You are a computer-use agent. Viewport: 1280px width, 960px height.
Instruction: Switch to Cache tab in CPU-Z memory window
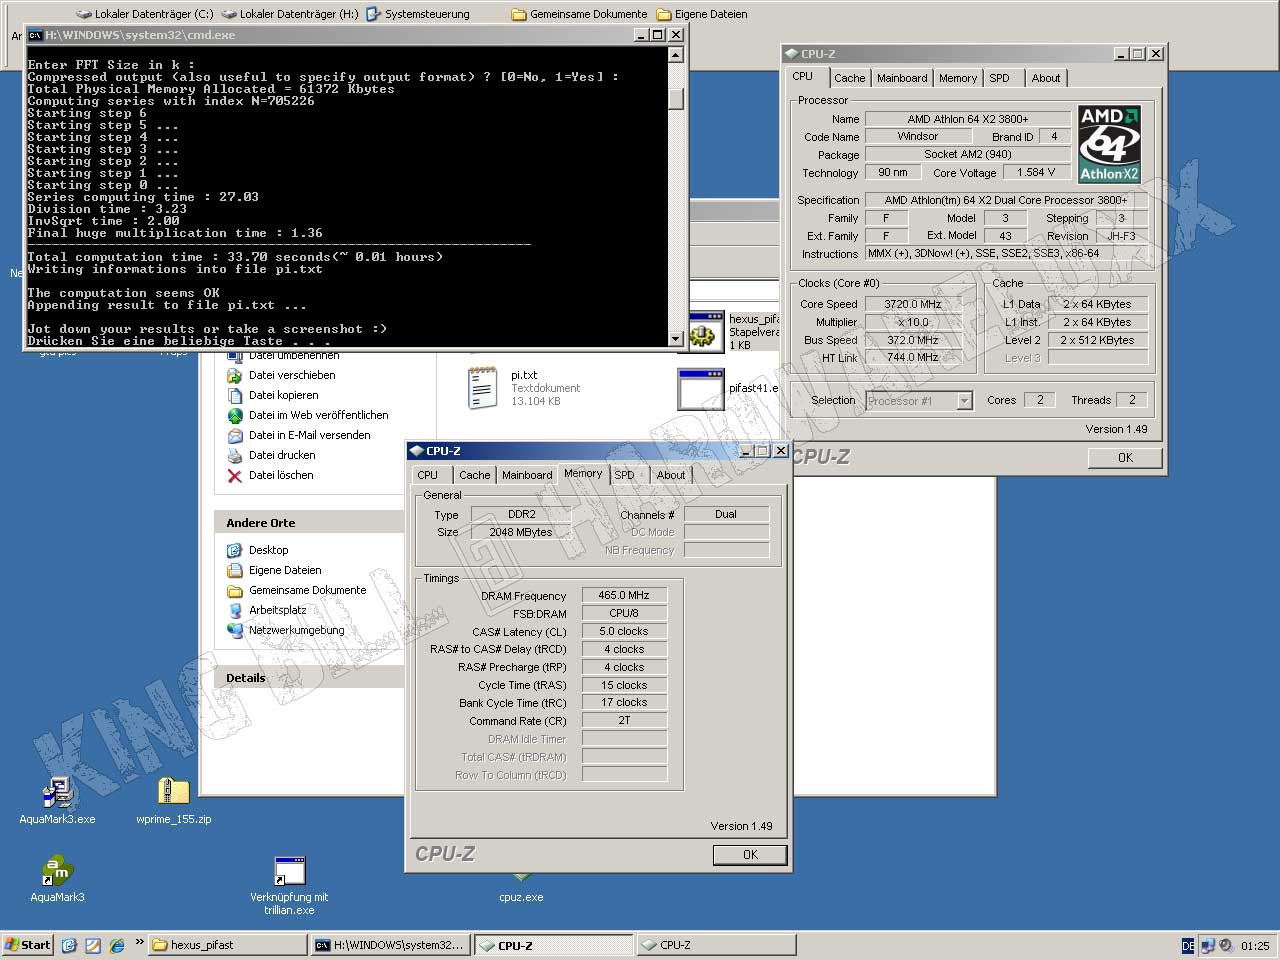click(x=475, y=475)
